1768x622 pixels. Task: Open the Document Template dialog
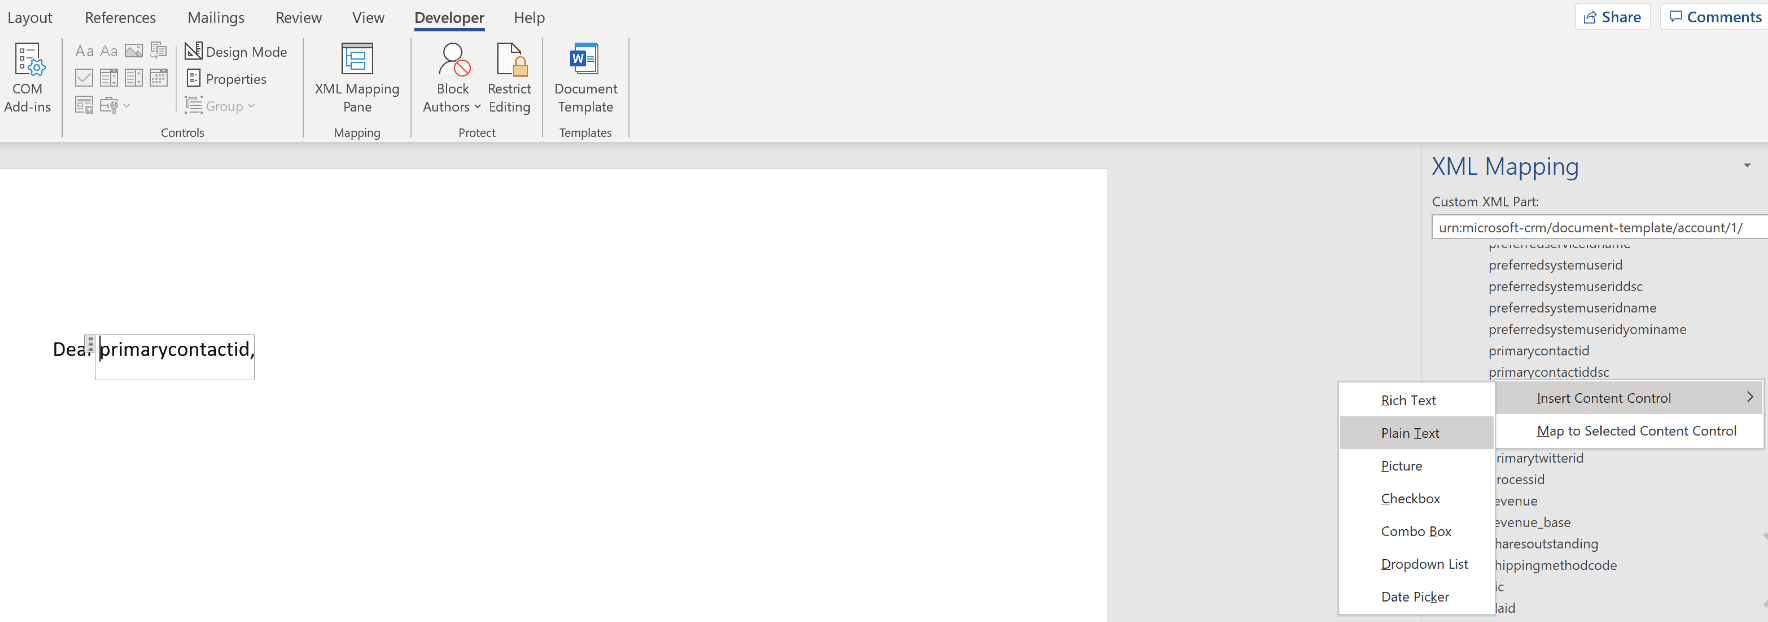tap(586, 78)
